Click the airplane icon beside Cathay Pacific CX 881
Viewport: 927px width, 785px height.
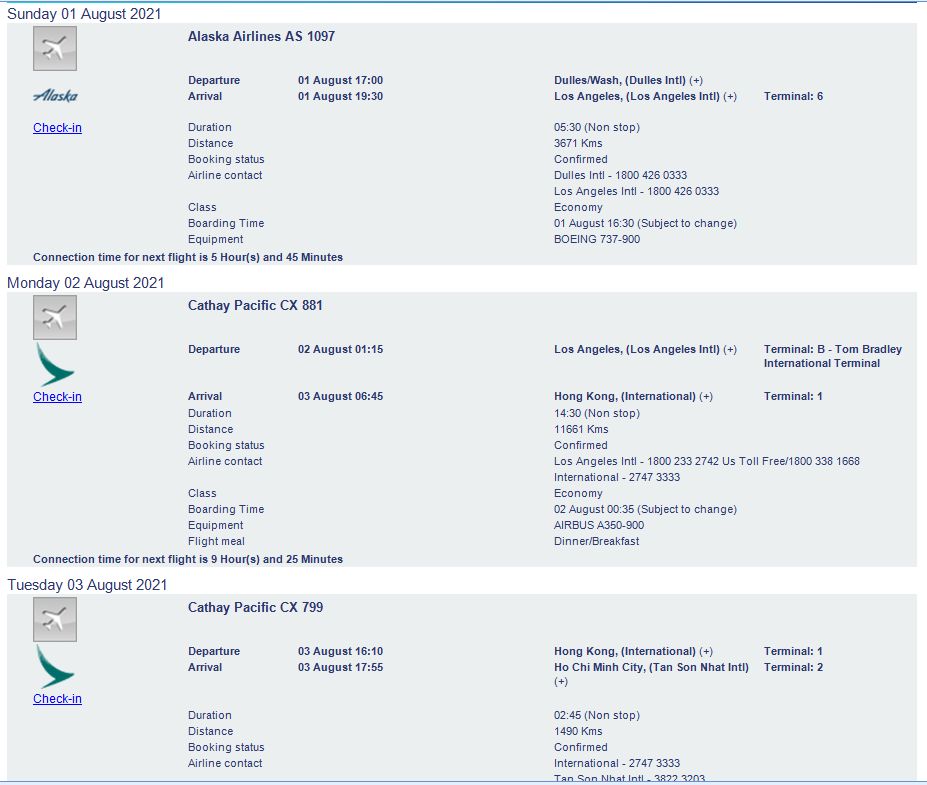point(55,317)
